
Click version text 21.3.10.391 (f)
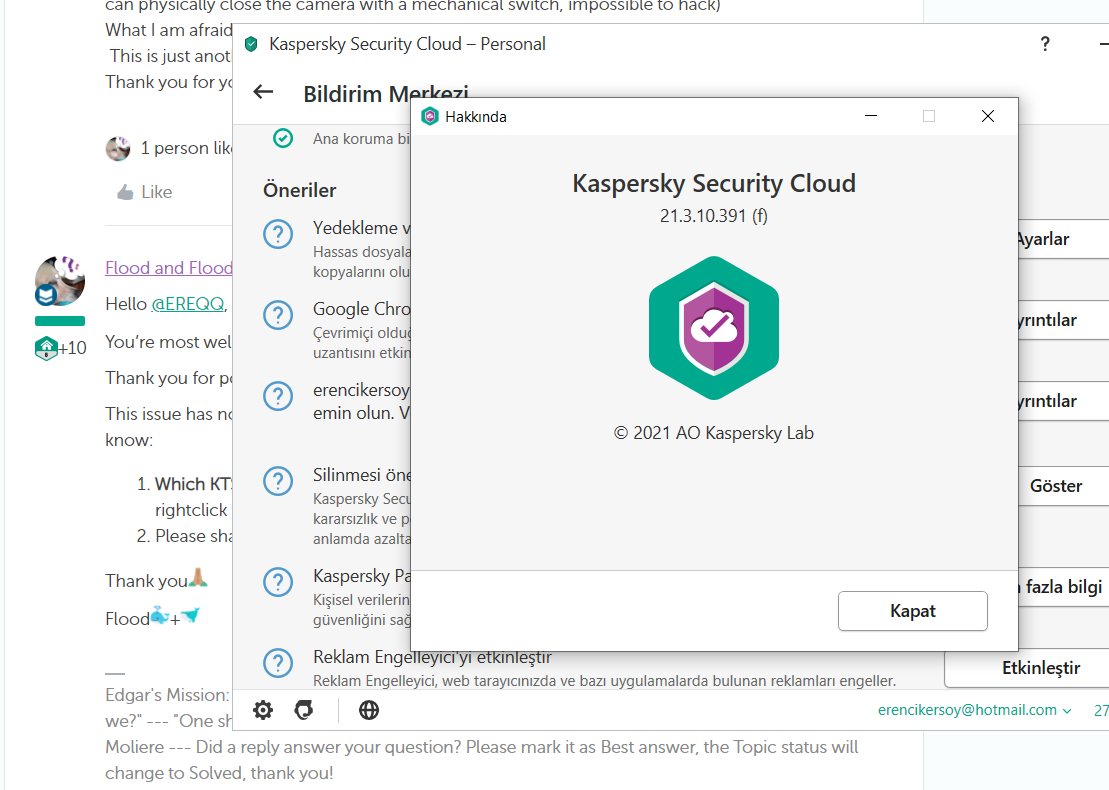pyautogui.click(x=714, y=216)
